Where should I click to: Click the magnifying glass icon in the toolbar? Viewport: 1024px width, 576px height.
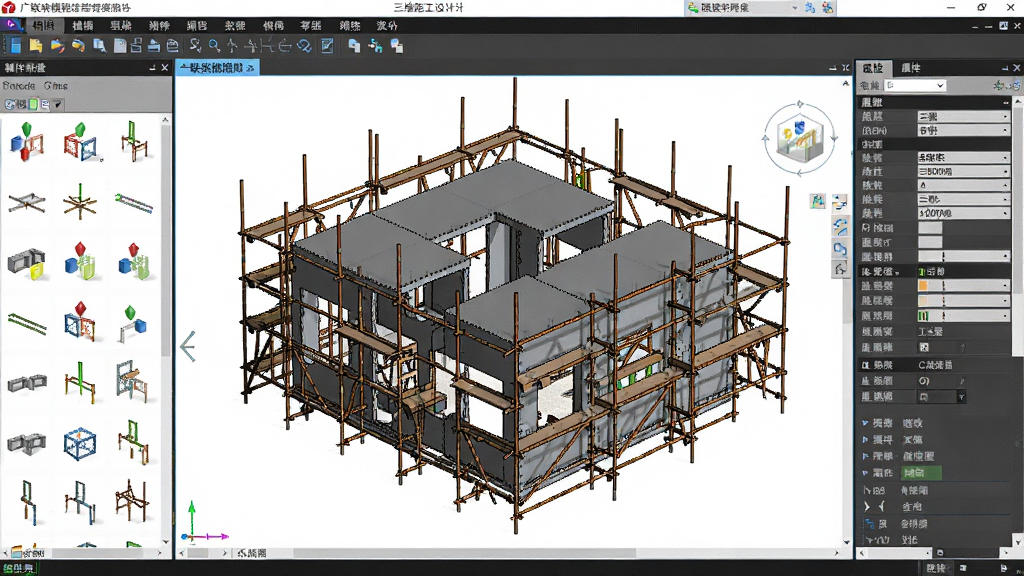[214, 46]
